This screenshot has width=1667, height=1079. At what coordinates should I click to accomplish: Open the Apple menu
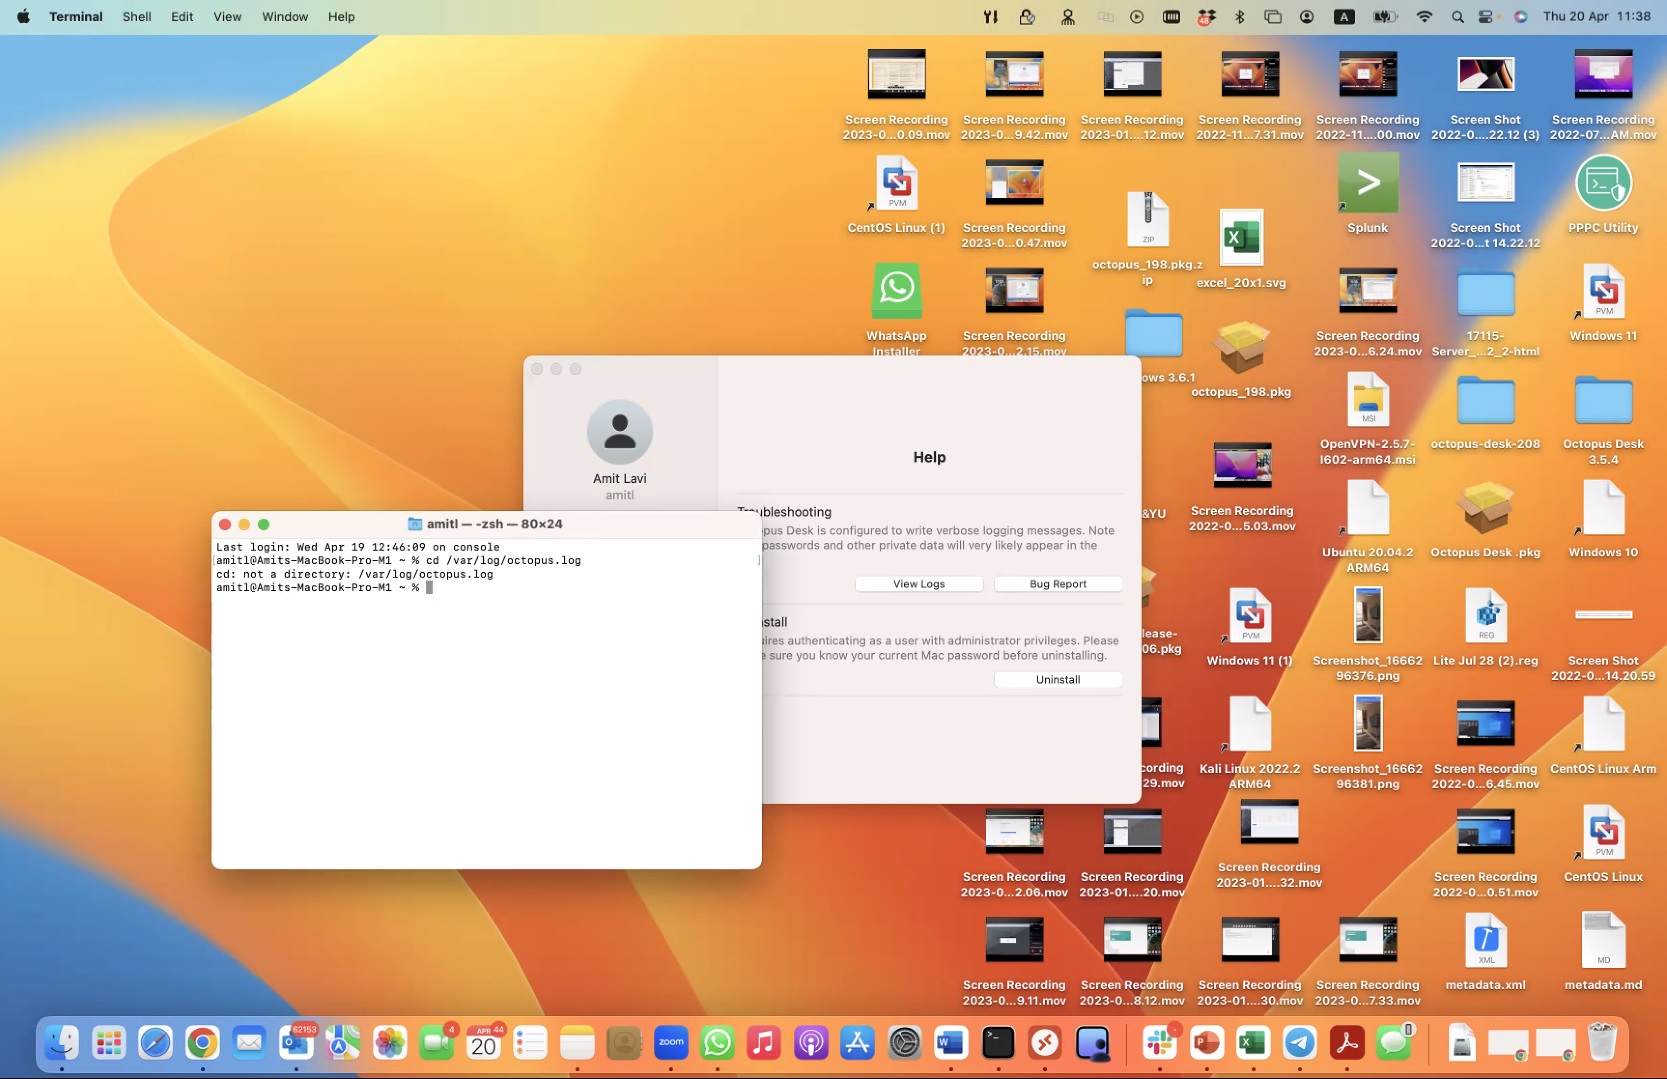pyautogui.click(x=23, y=17)
